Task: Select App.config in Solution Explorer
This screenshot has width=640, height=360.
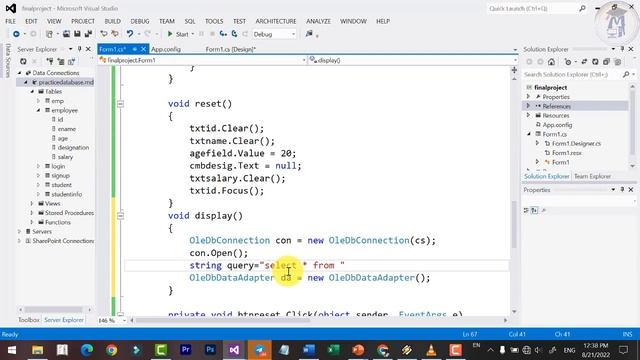Action: (557, 125)
